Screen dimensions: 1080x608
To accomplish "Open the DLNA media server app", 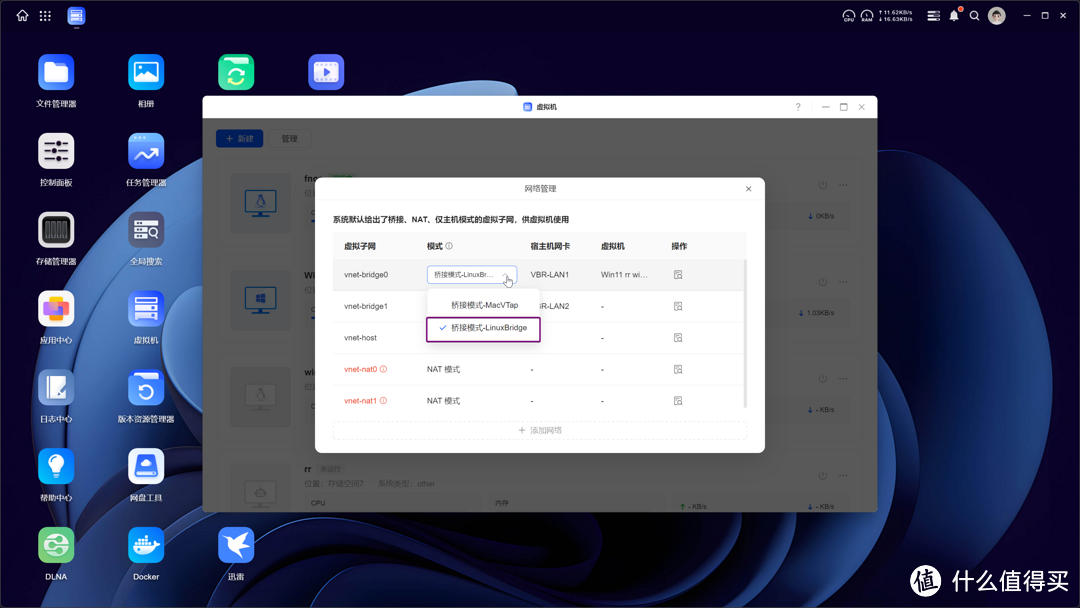I will point(56,545).
